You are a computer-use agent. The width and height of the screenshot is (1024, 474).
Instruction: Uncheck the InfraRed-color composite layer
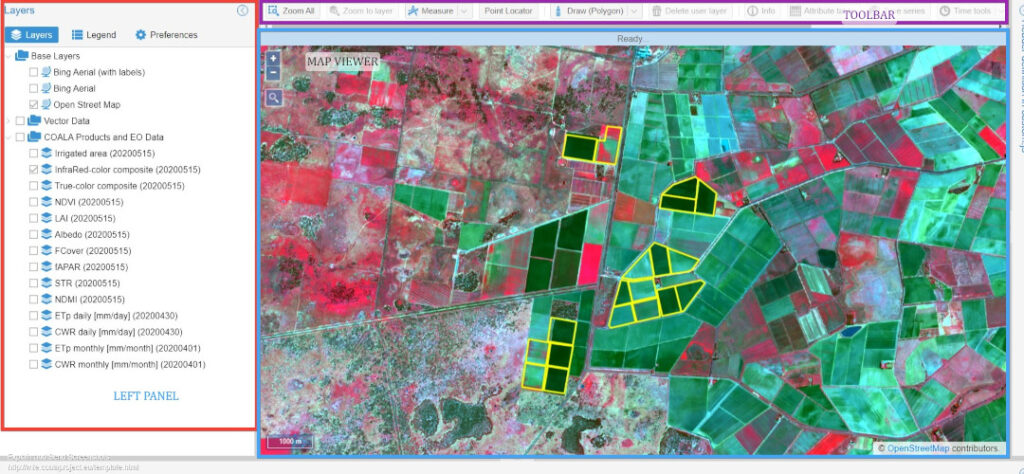click(x=35, y=170)
